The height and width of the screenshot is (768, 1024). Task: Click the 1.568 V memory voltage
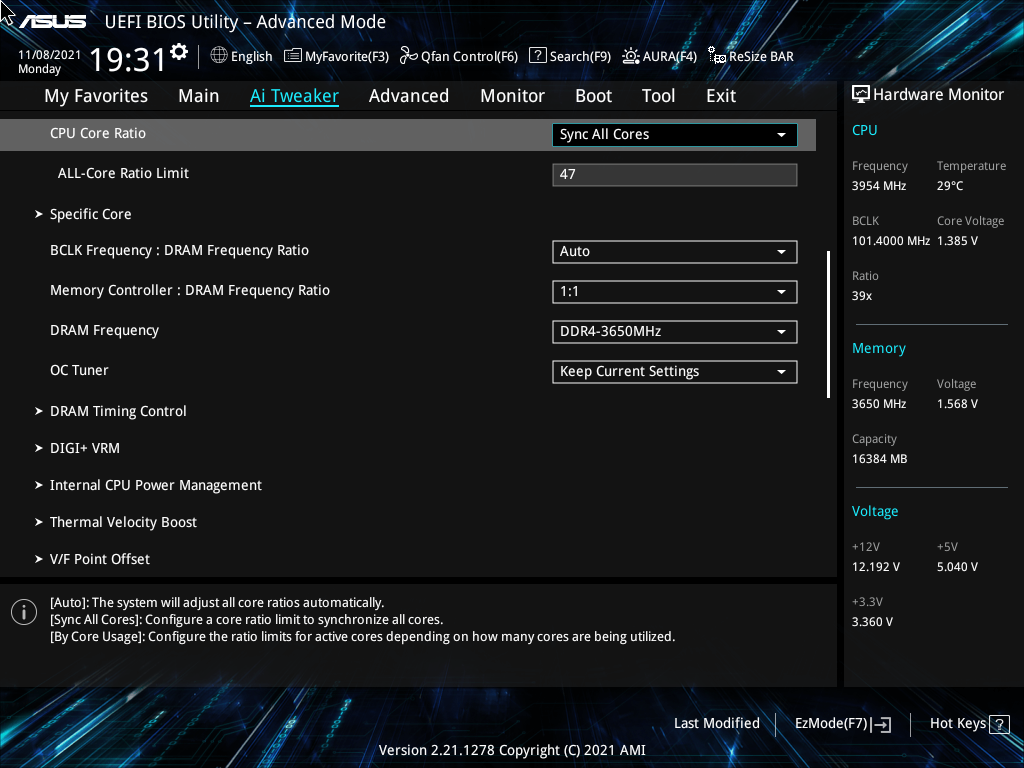[x=957, y=404]
